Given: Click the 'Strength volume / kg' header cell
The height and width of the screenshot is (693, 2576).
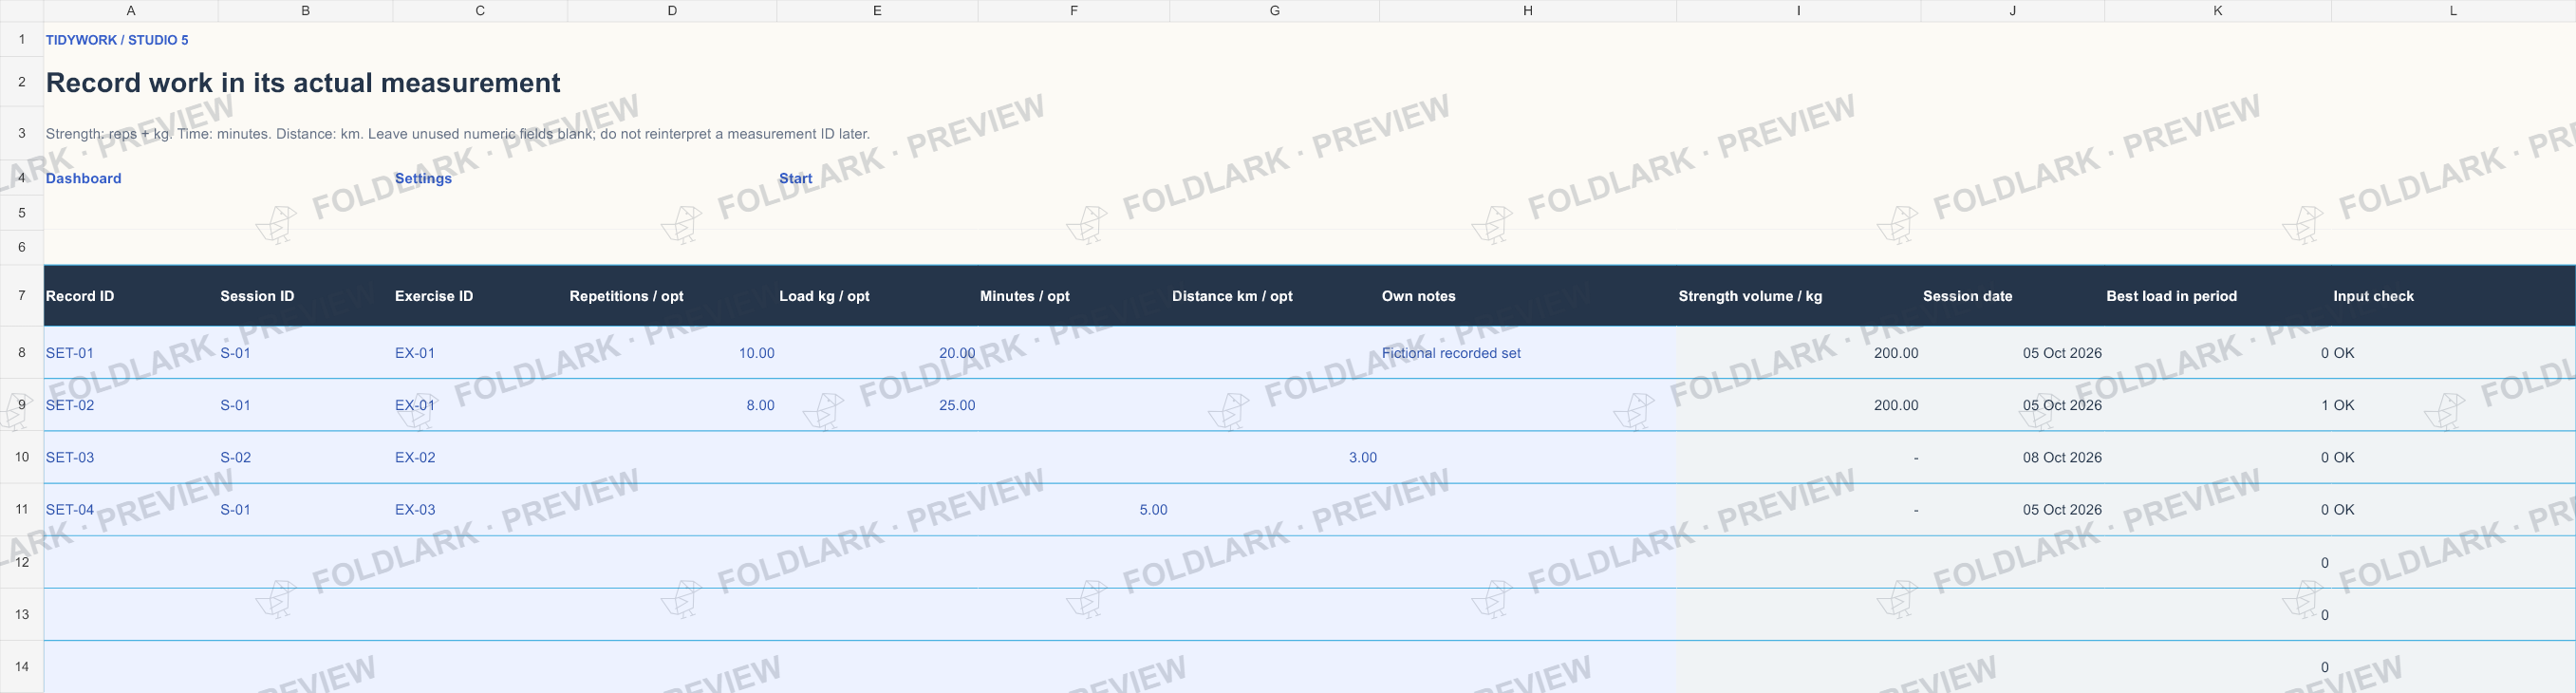Looking at the screenshot, I should (x=1799, y=296).
